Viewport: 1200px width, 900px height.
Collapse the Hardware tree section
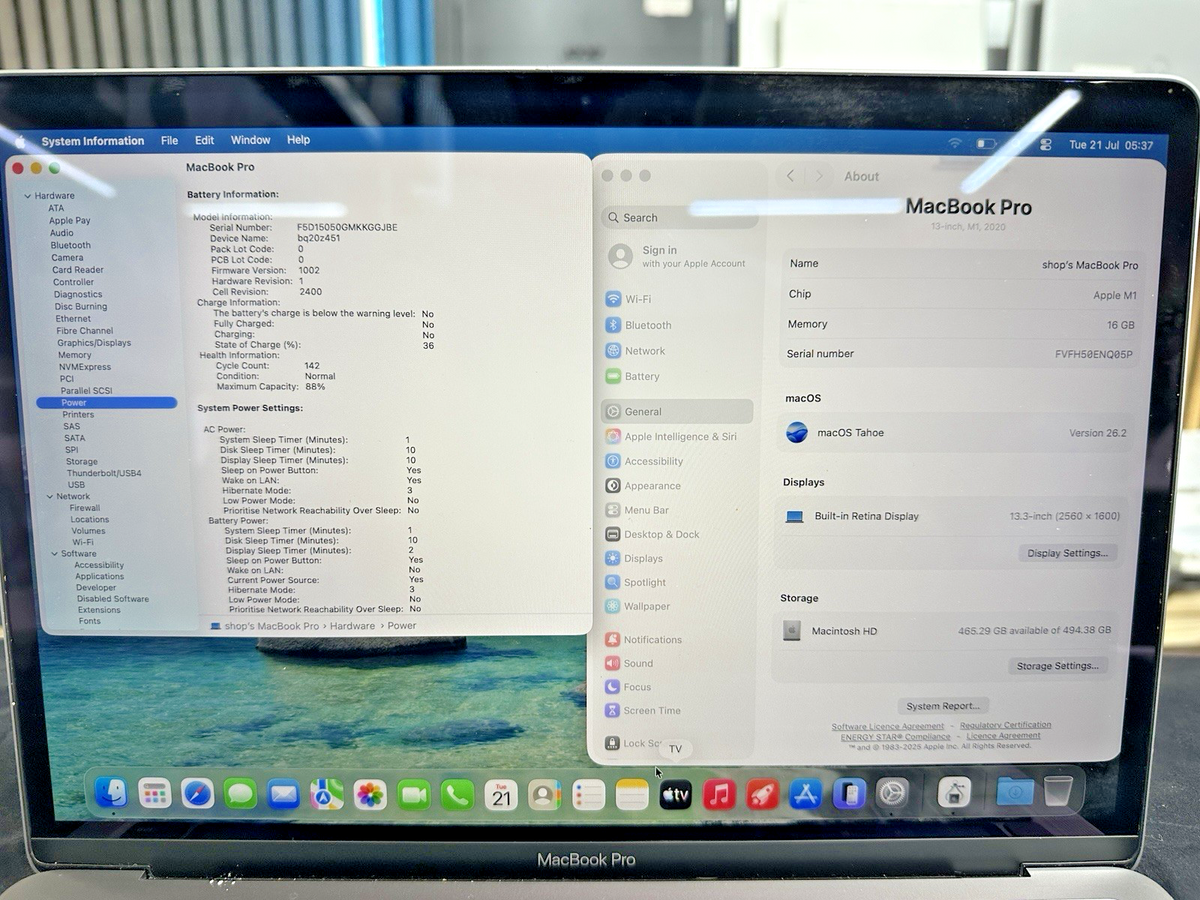click(27, 196)
